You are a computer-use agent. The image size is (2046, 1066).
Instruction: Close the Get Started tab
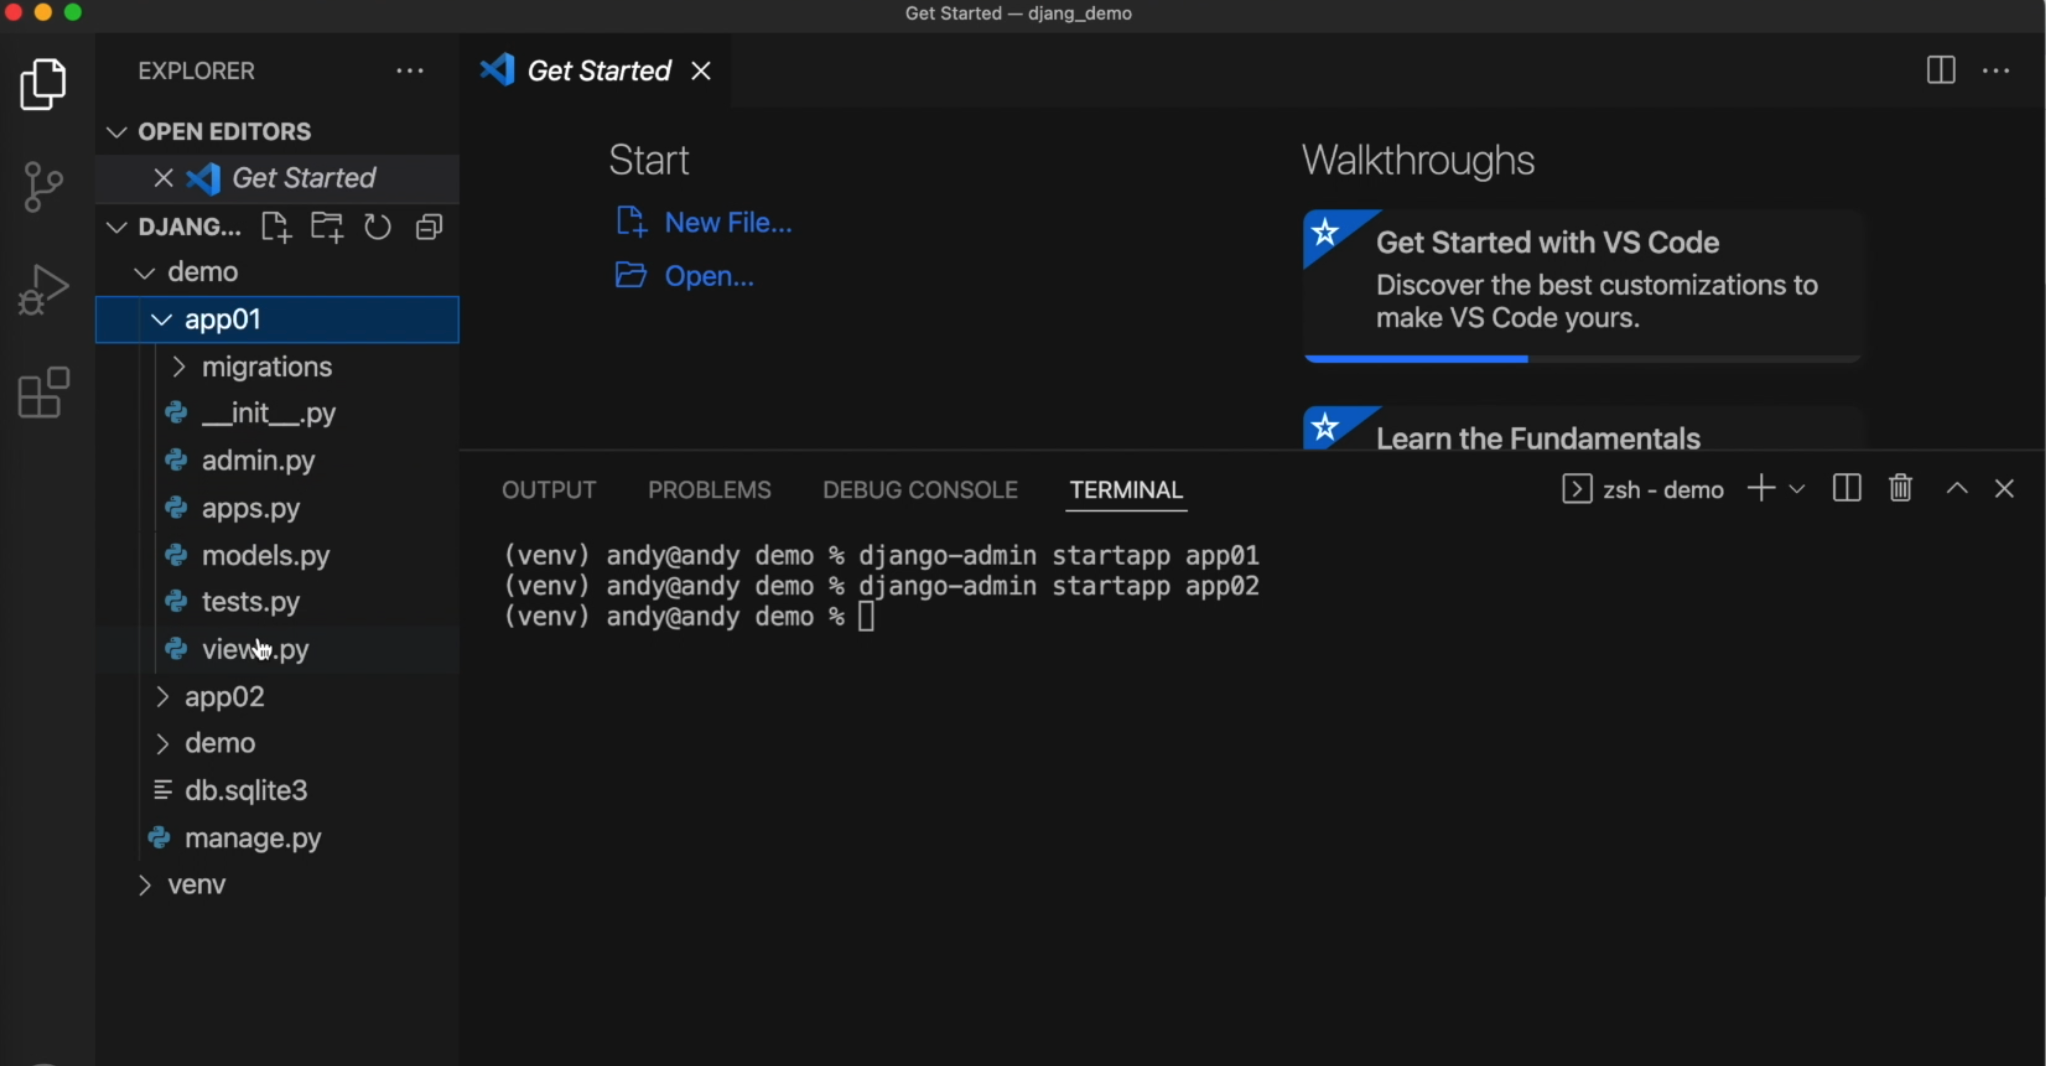pyautogui.click(x=701, y=71)
